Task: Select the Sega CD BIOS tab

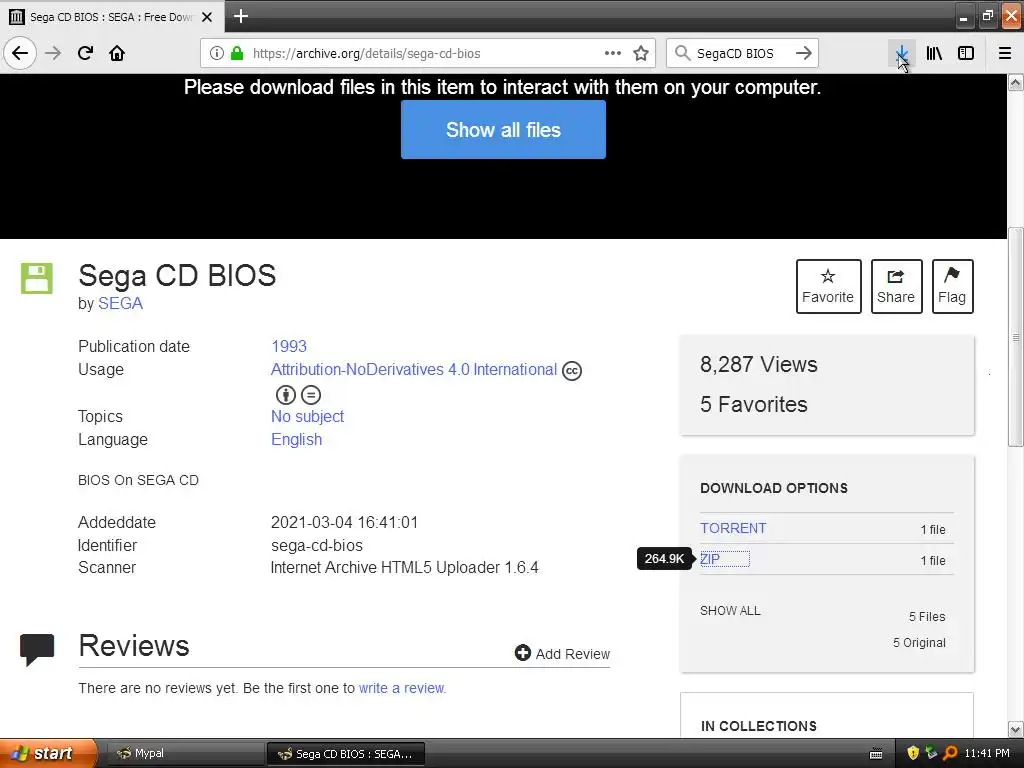Action: (x=112, y=17)
